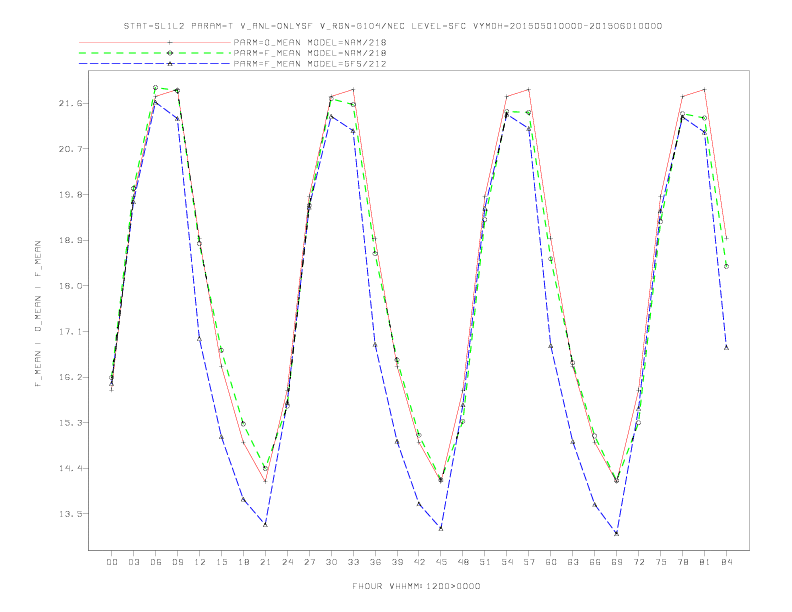792x612 pixels.
Task: Click x-axis tick label 24
Action: point(287,562)
